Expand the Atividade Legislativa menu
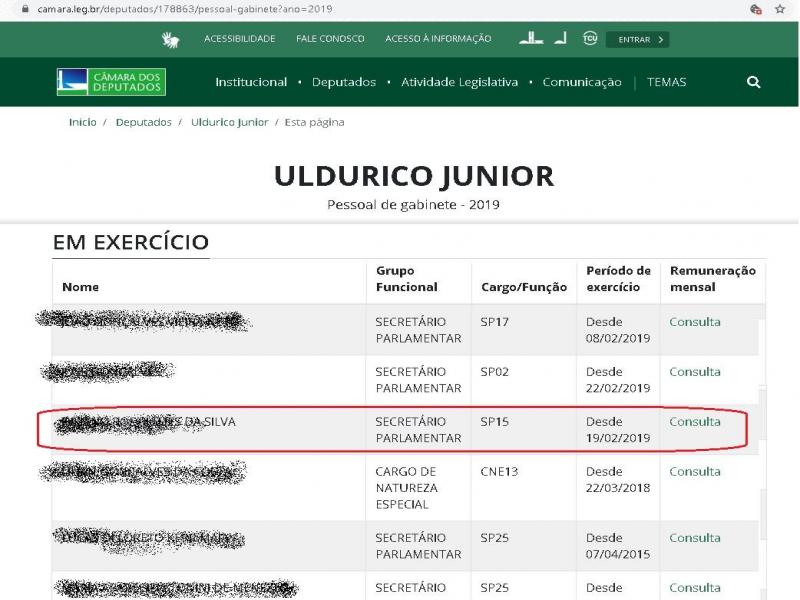The image size is (800, 600). coord(459,82)
